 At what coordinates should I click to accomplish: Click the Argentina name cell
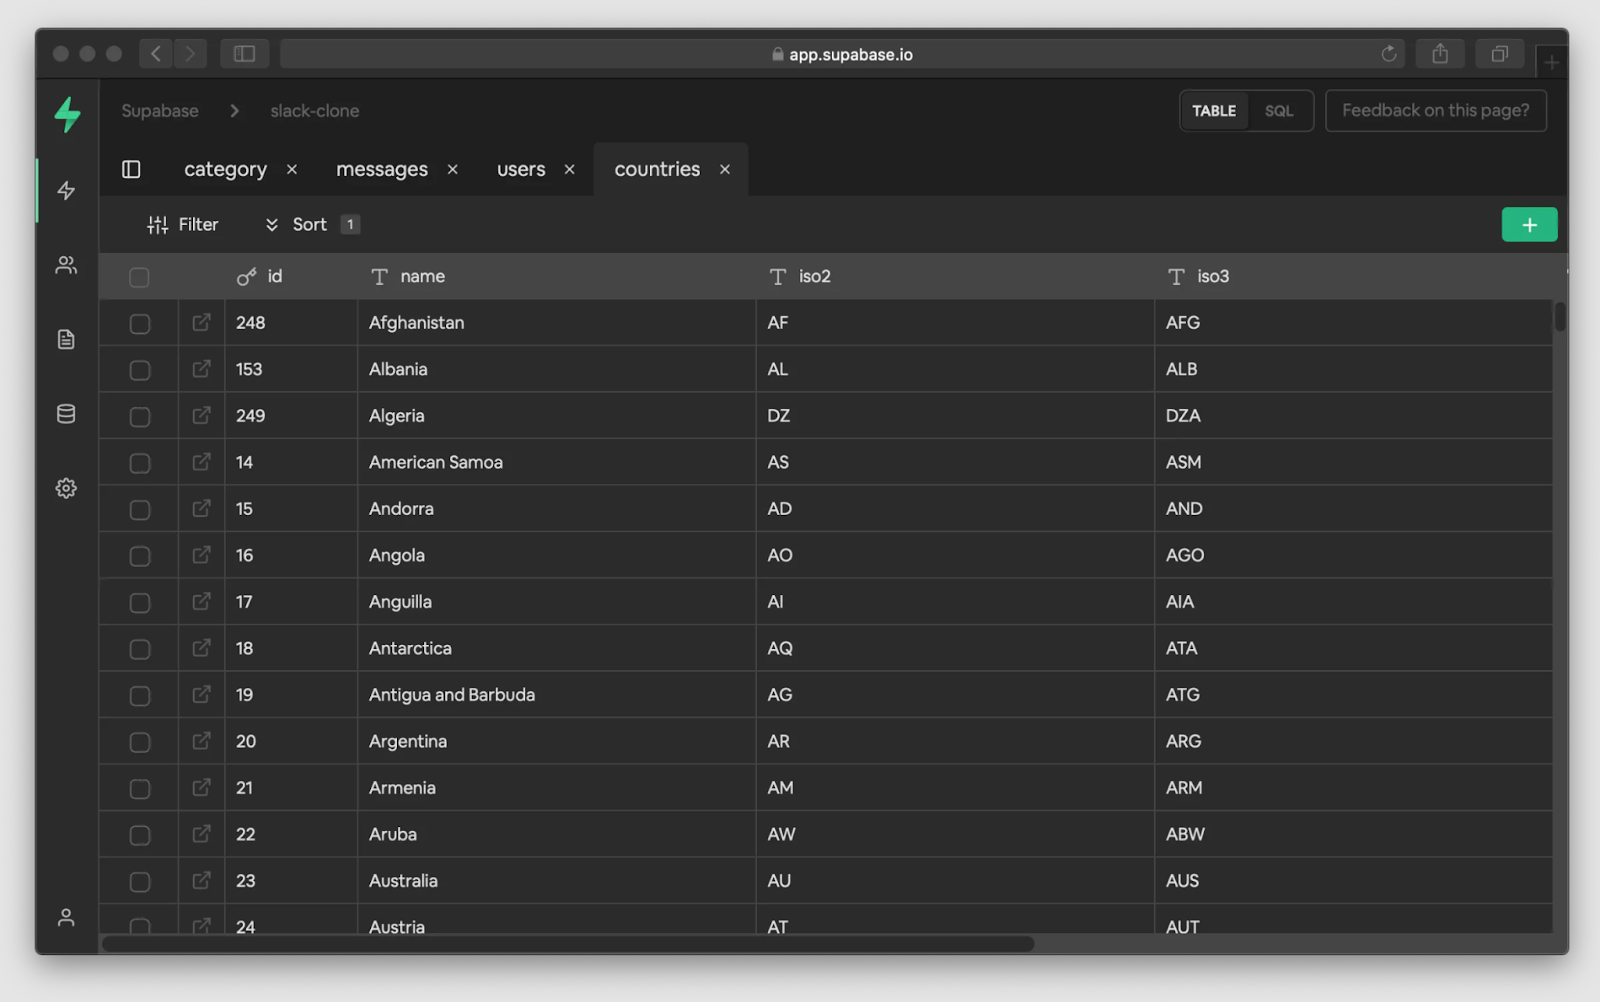tap(556, 741)
